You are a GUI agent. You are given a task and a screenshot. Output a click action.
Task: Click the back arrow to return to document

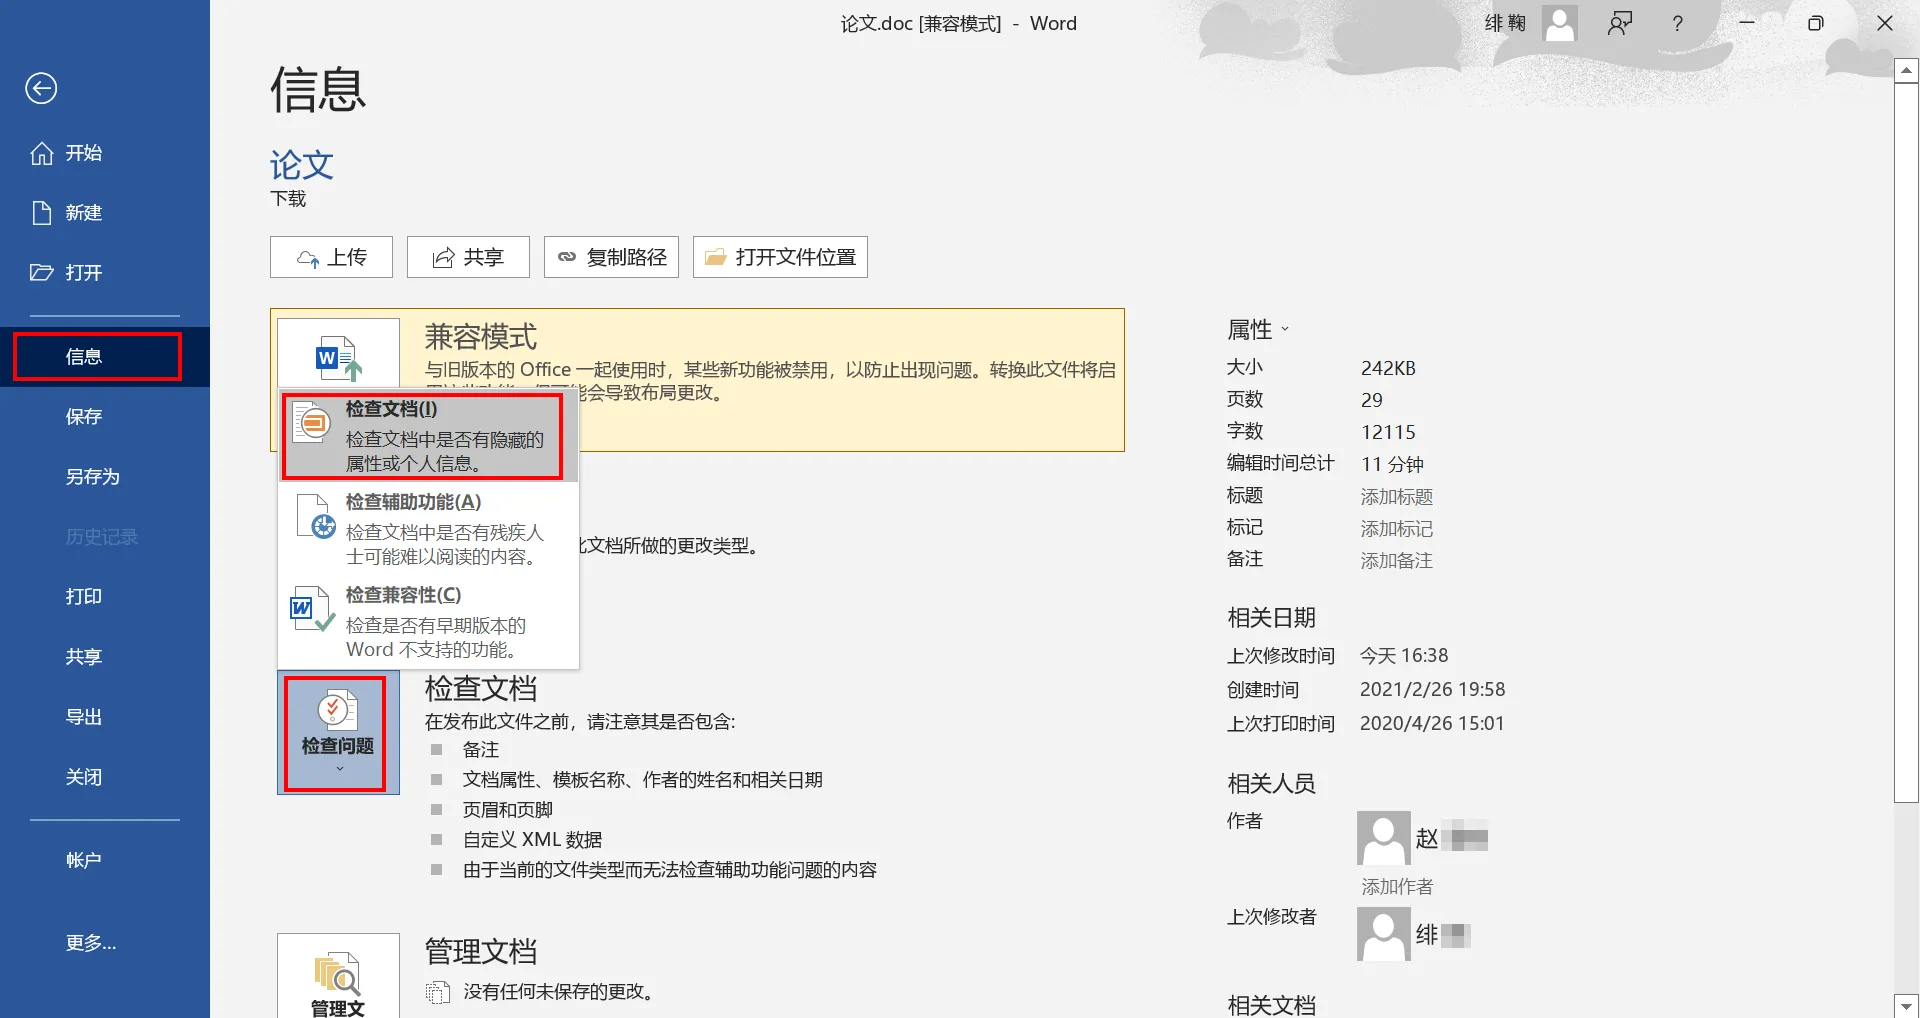(41, 88)
